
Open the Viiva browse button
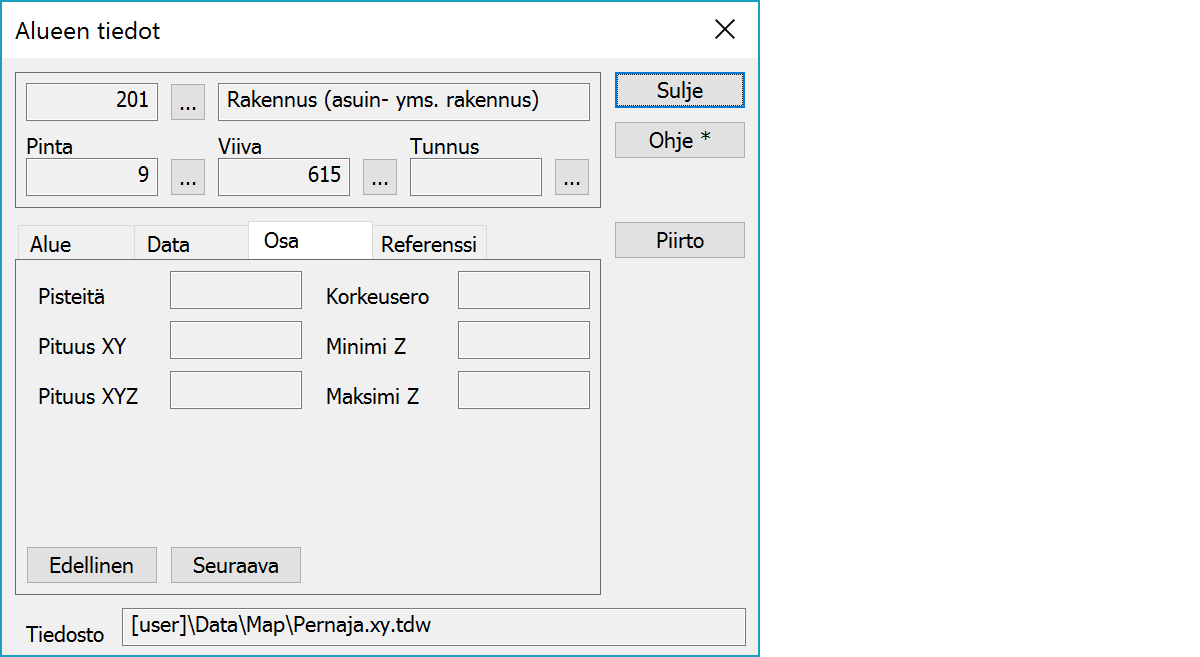379,177
